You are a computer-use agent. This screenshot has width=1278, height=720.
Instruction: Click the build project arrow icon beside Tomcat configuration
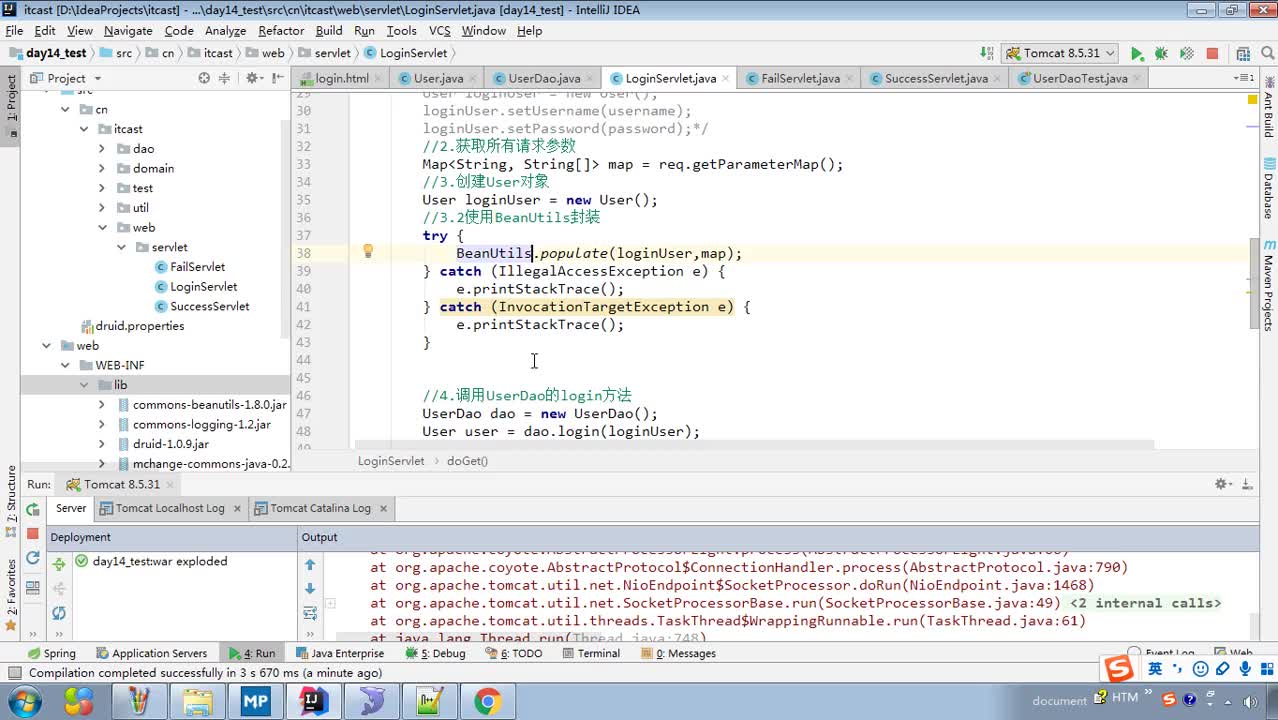[986, 53]
